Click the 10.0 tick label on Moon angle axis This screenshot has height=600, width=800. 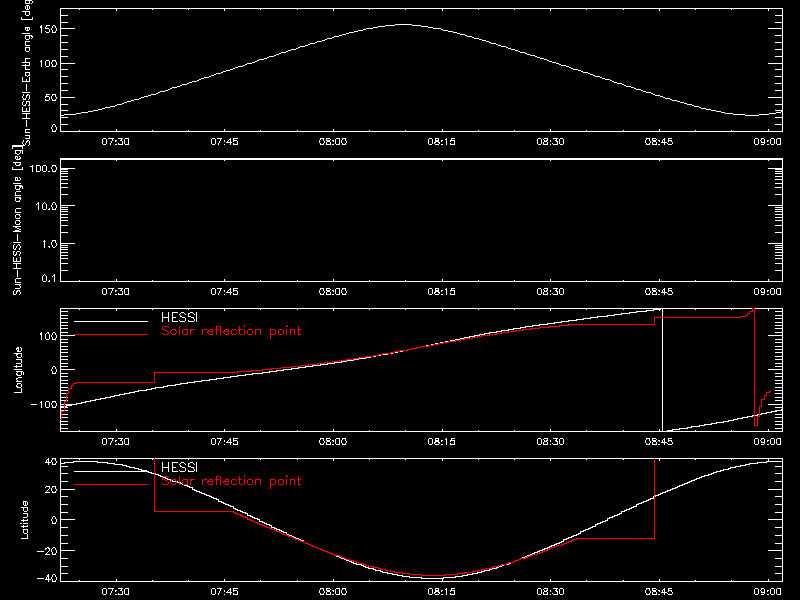pyautogui.click(x=46, y=206)
